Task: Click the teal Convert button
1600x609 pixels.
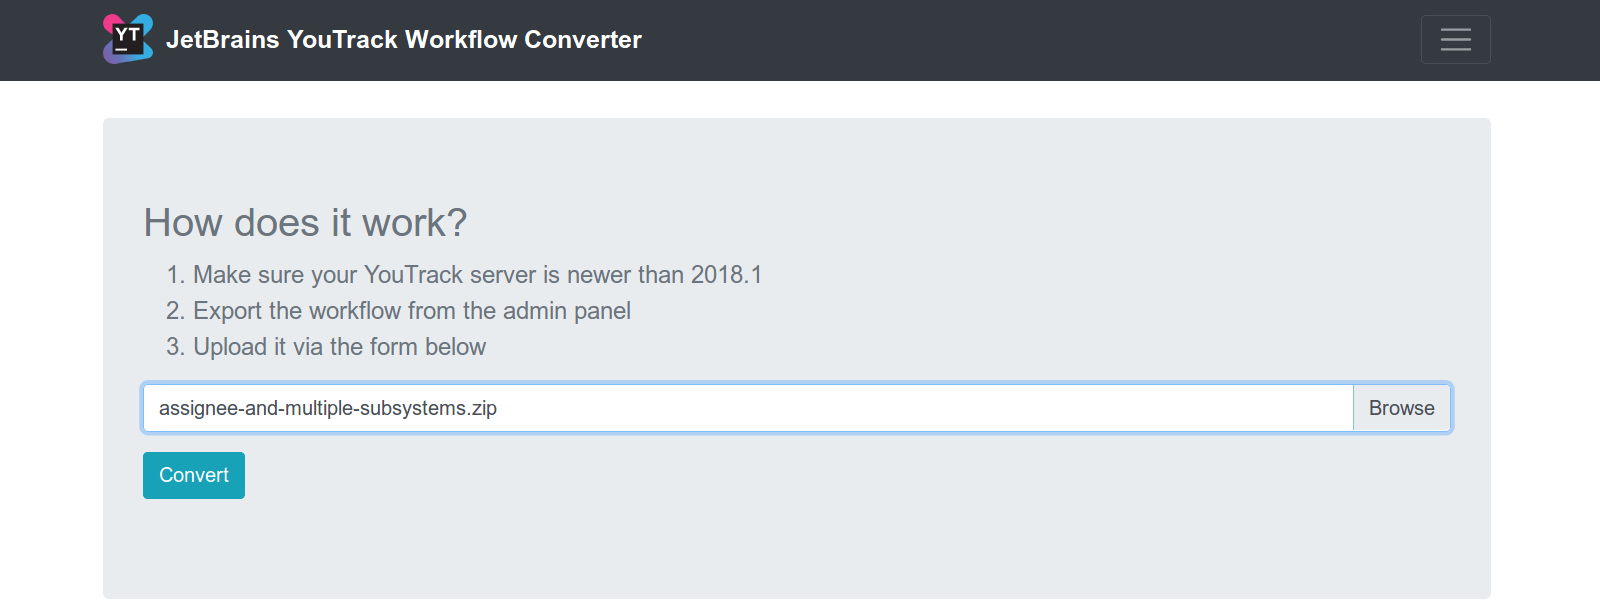Action: (194, 475)
